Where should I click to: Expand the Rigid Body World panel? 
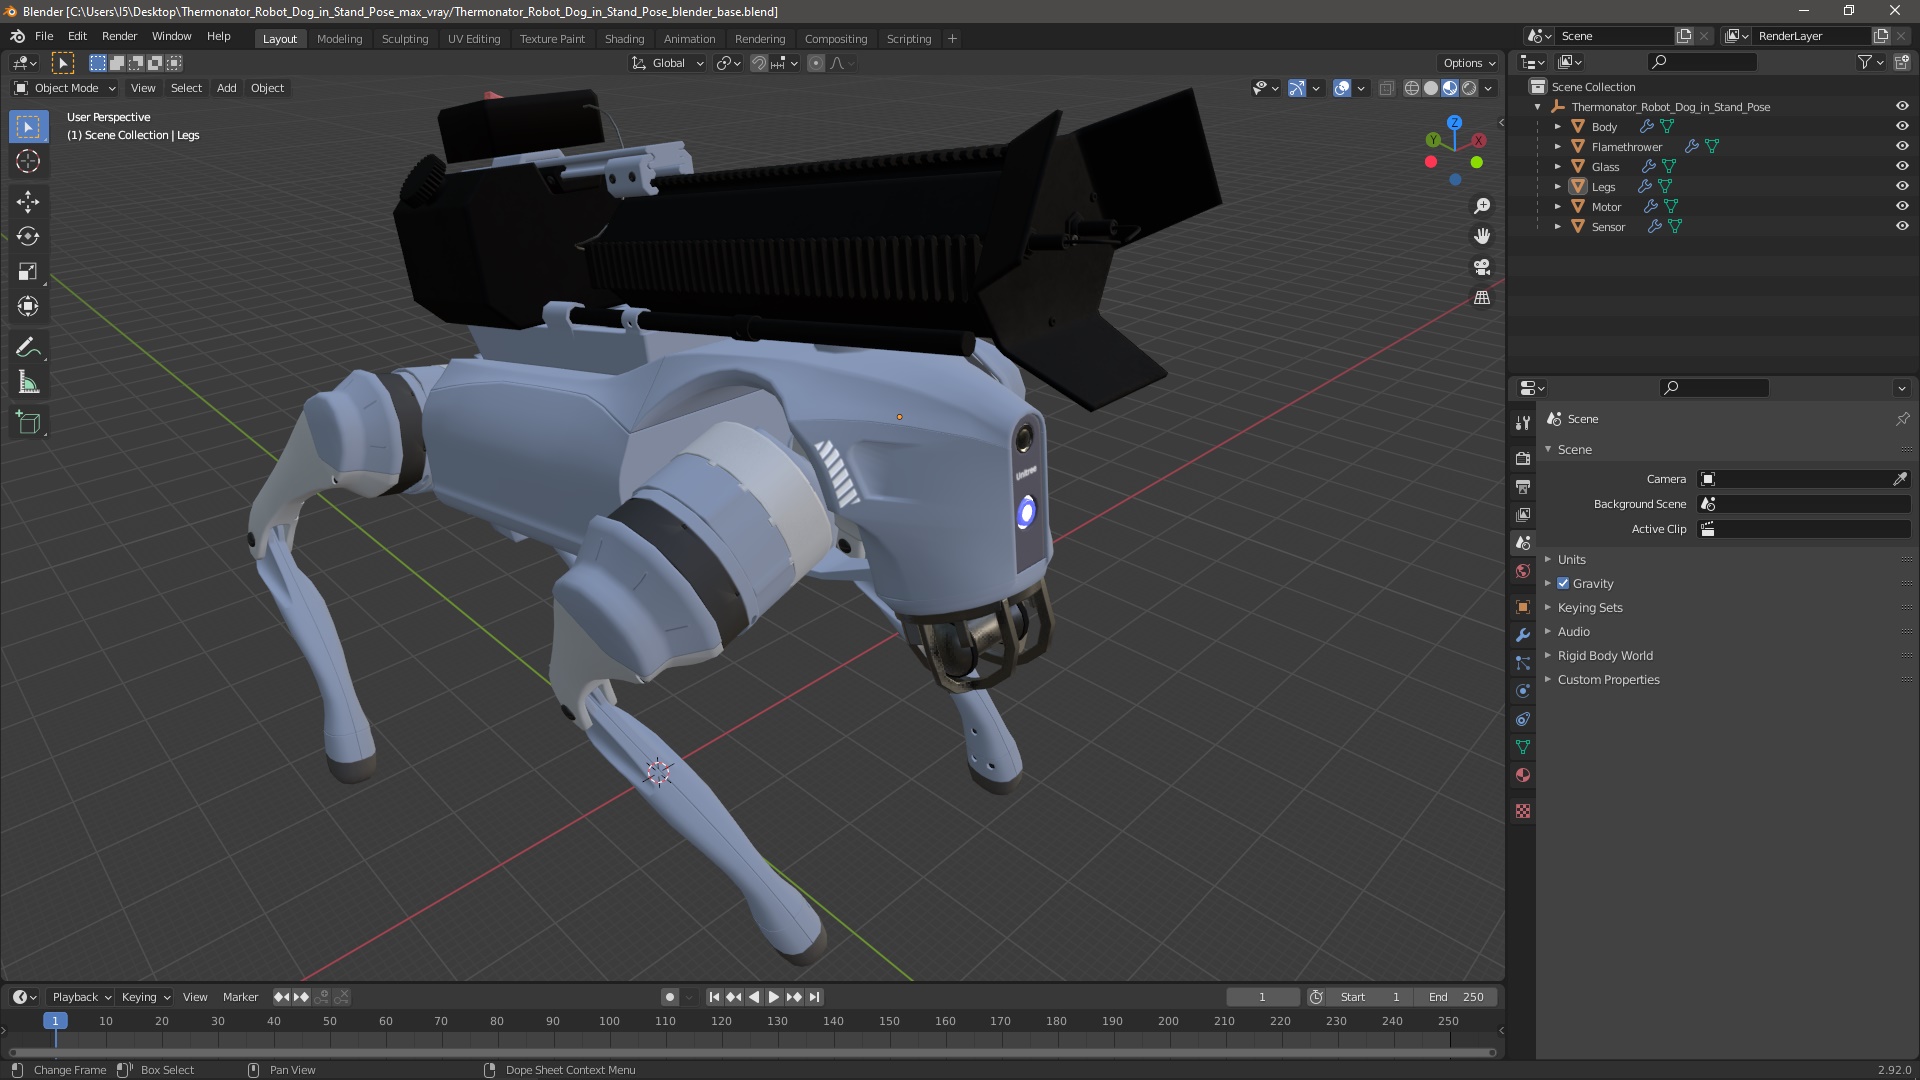click(x=1605, y=655)
